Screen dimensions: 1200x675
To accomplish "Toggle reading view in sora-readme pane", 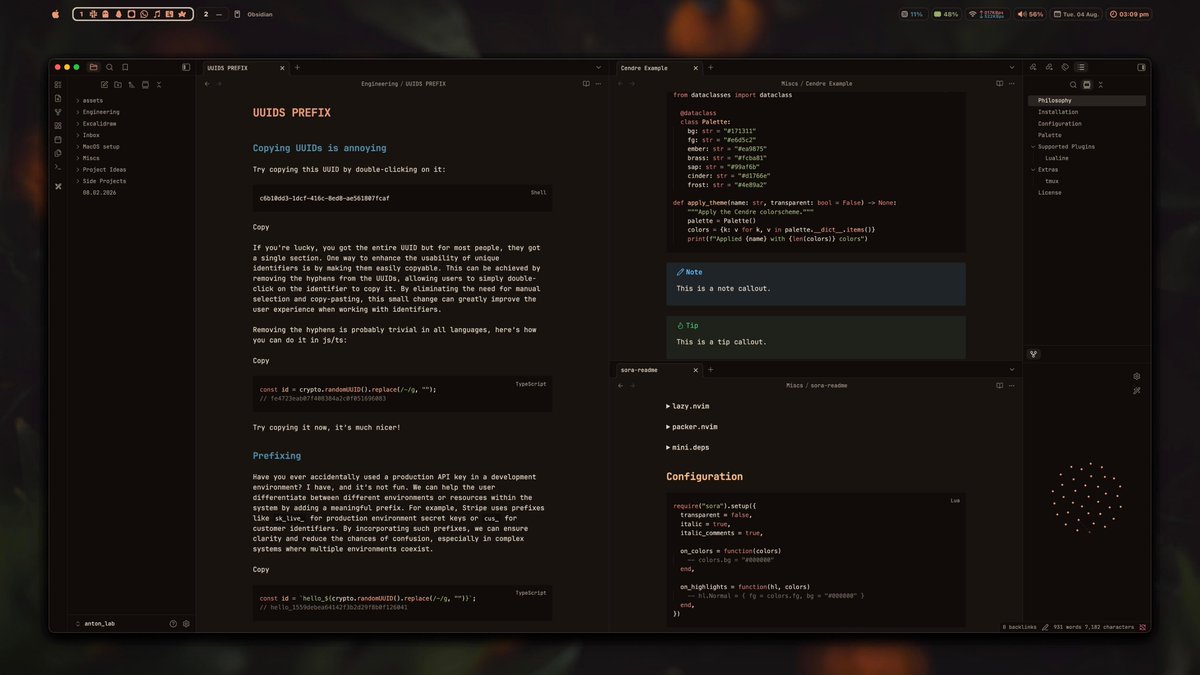I will [x=998, y=385].
